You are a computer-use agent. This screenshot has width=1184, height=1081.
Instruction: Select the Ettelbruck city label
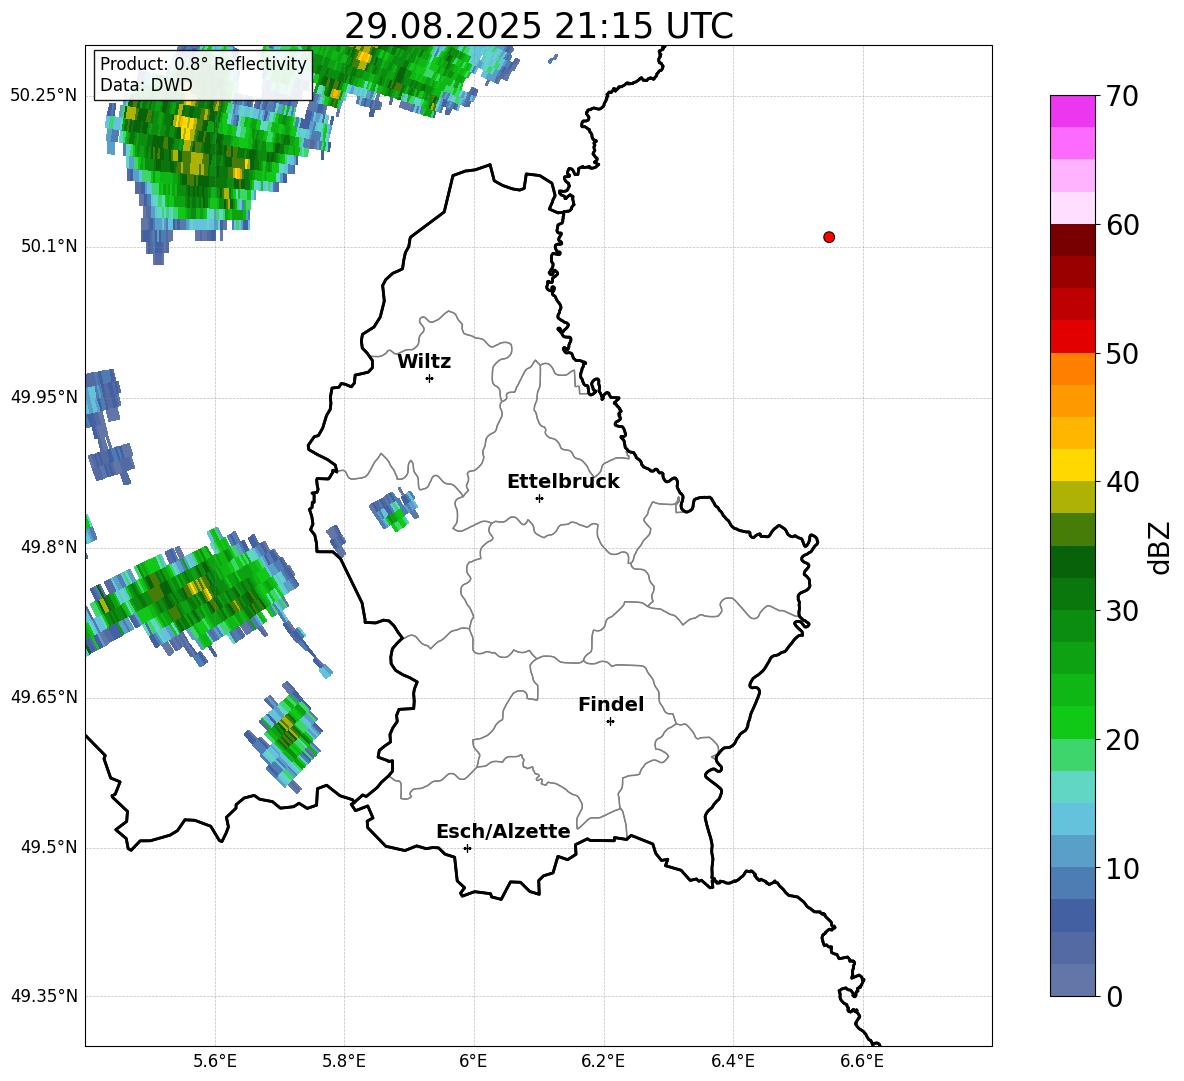click(x=563, y=482)
